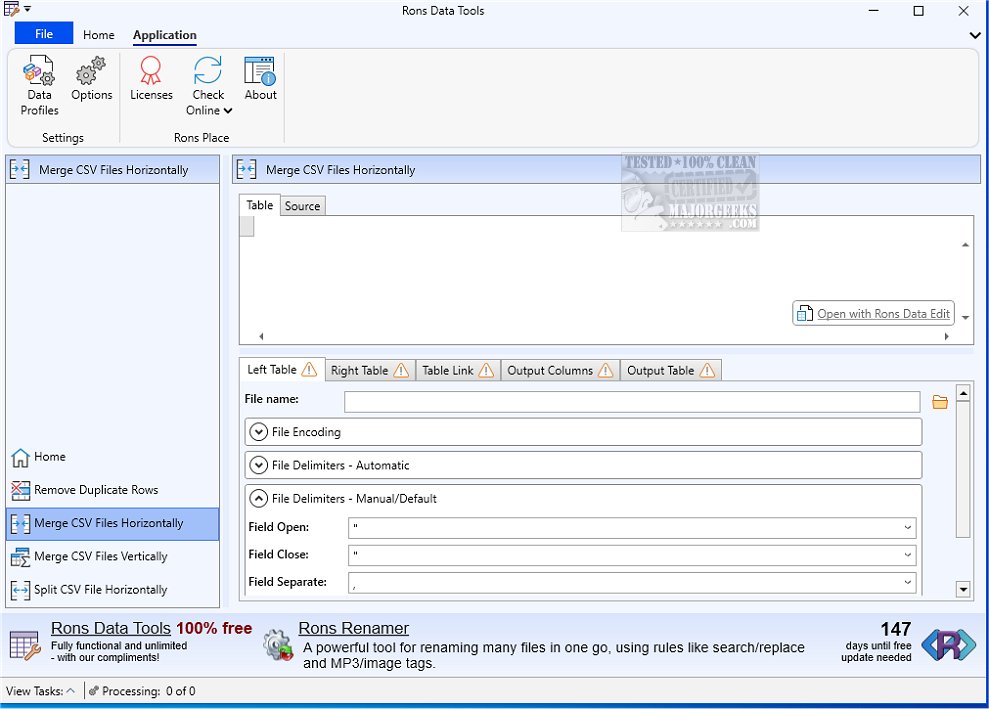Open the Output Columns tab

click(560, 370)
